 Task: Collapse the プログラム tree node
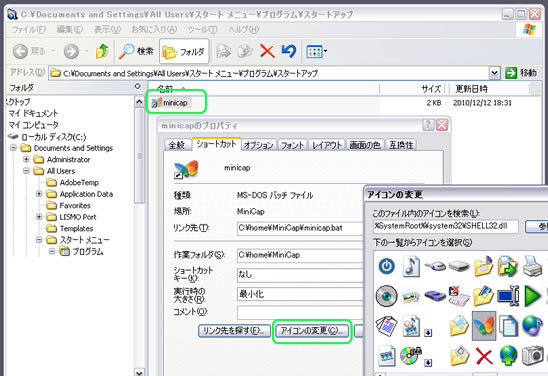52,251
